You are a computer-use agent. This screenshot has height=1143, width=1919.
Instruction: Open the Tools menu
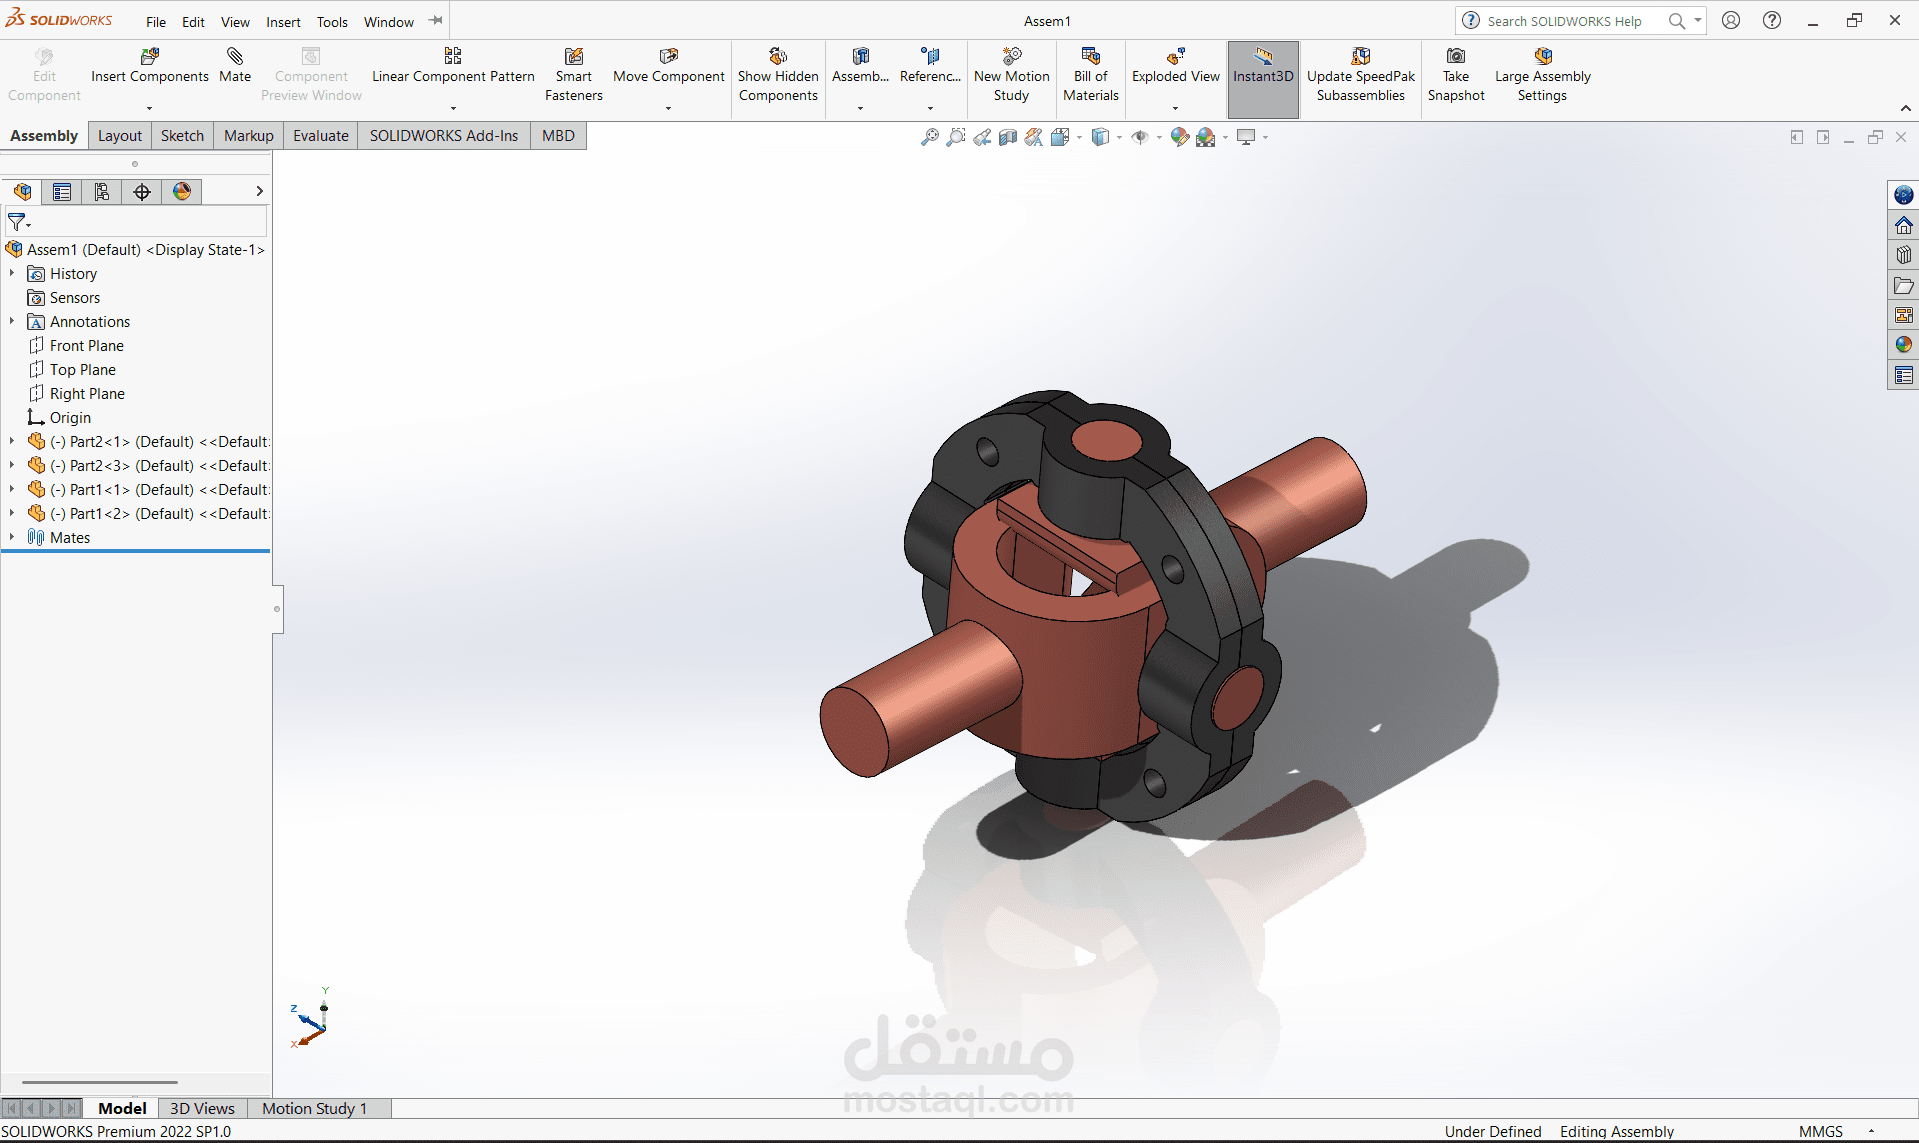(332, 22)
